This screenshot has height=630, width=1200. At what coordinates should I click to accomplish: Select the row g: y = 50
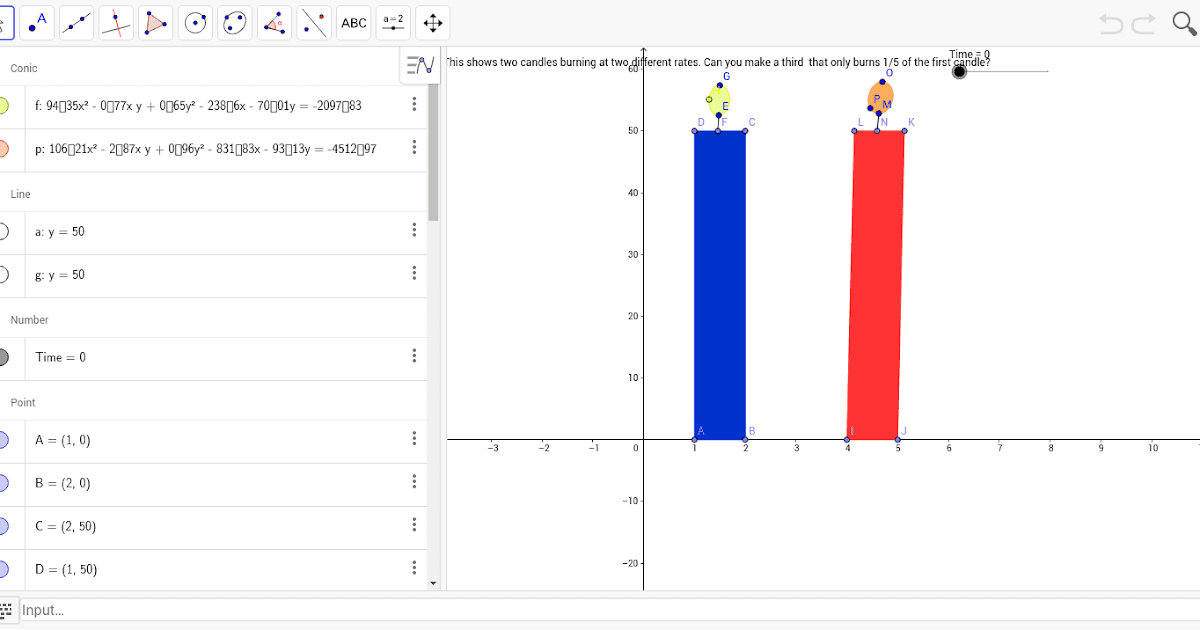[214, 274]
